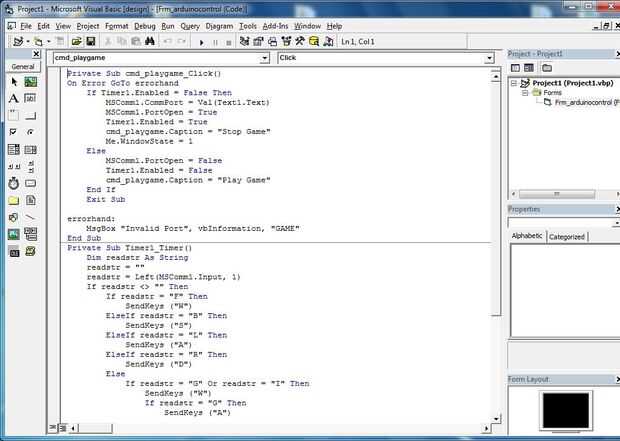Collapse the Forms folder node
The width and height of the screenshot is (620, 441).
(x=525, y=93)
